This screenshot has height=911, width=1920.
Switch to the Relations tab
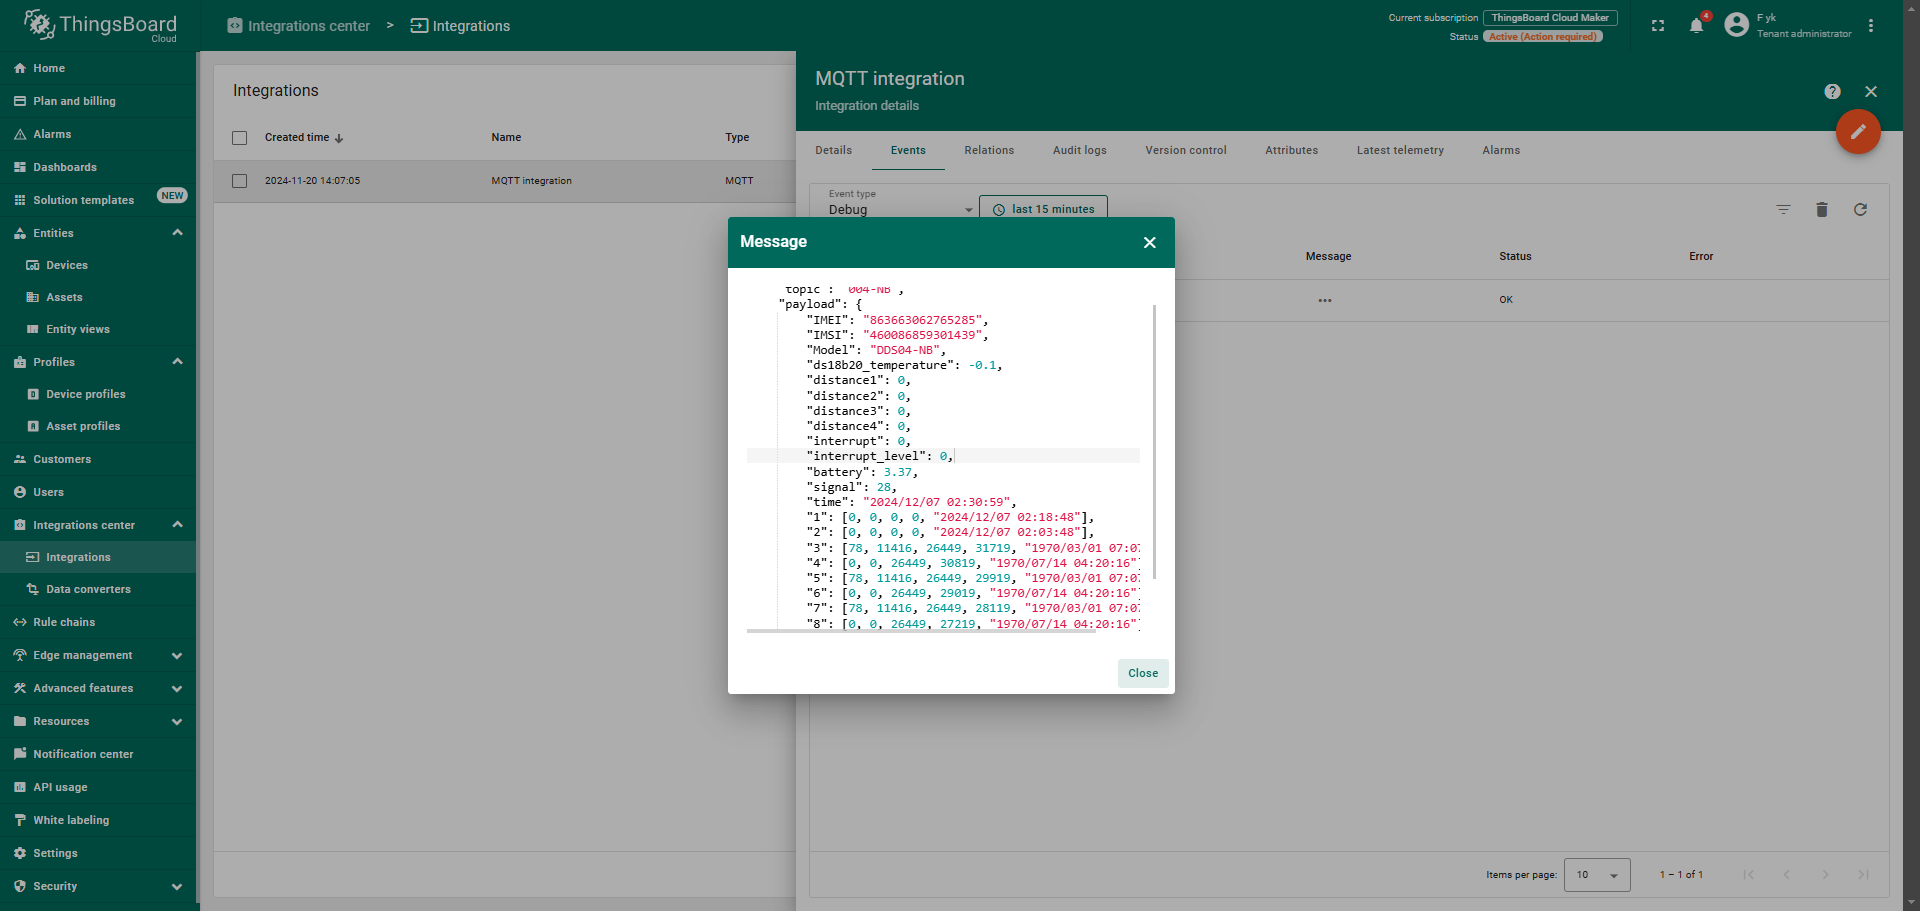989,150
